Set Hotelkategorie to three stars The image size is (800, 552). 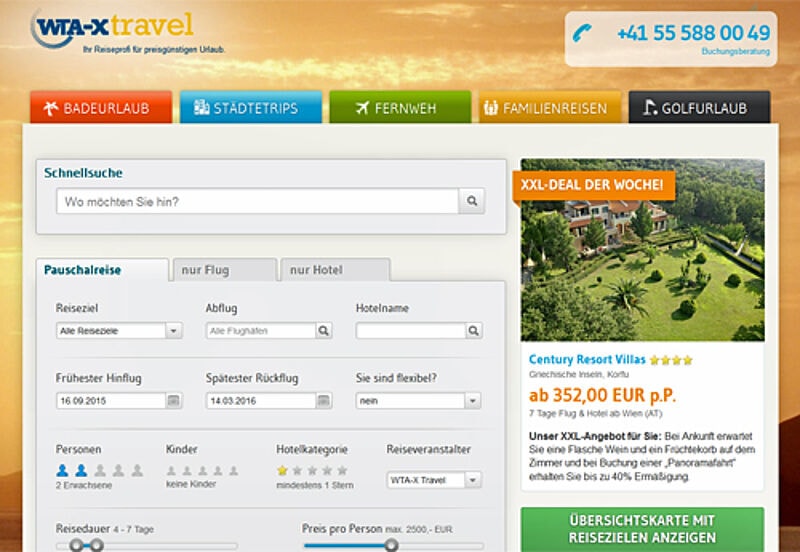312,470
